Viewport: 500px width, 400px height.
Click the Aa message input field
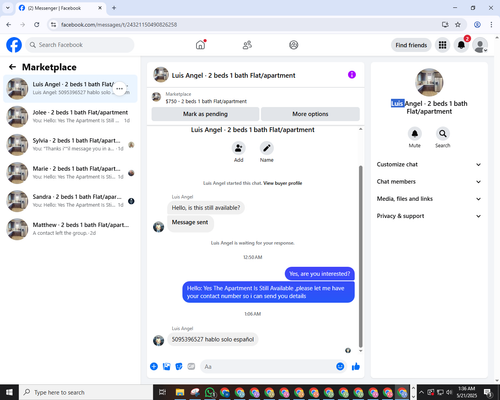[267, 367]
